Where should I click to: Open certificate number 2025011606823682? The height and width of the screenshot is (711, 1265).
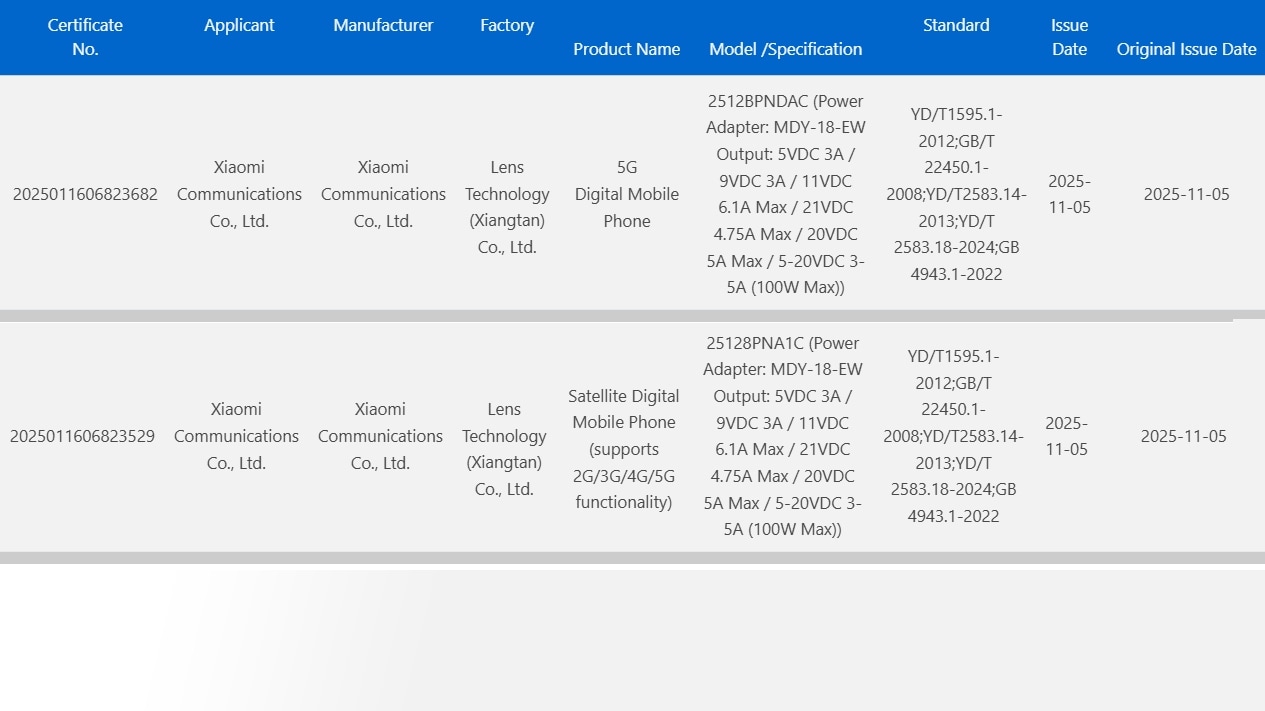point(85,195)
